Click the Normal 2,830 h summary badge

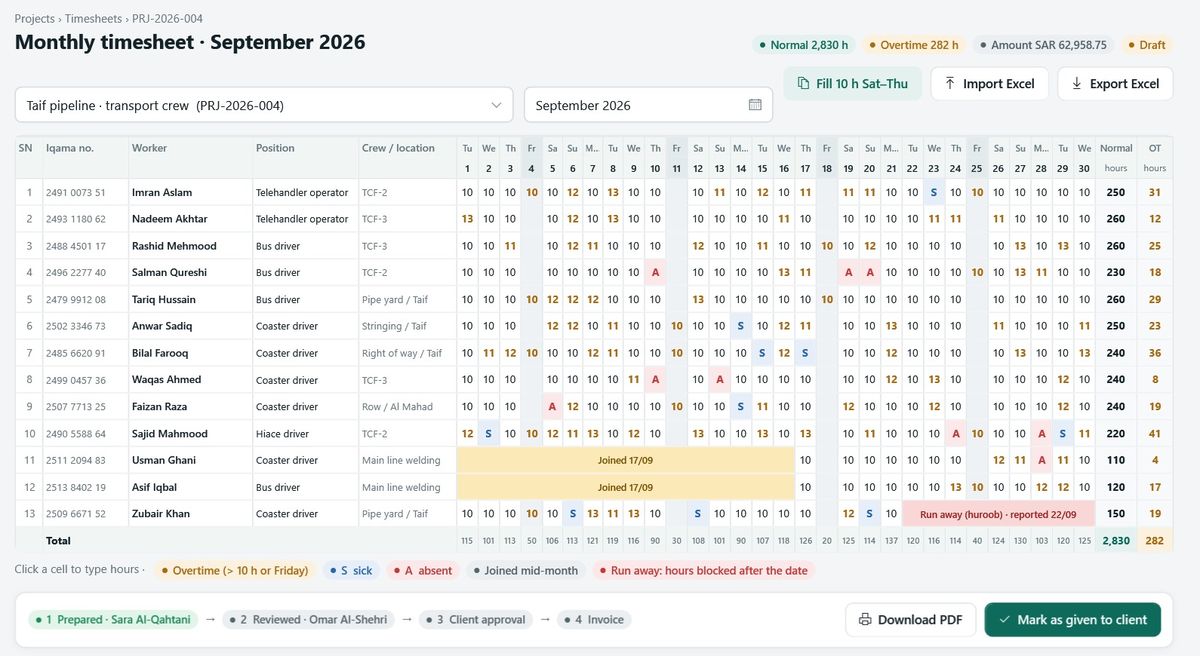803,45
